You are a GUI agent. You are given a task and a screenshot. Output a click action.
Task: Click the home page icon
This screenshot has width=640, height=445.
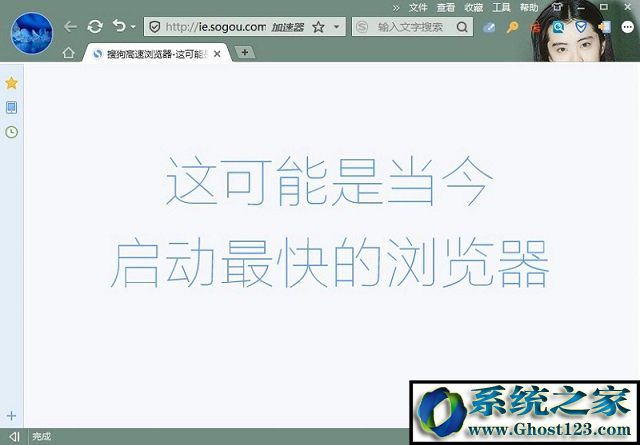pyautogui.click(x=69, y=53)
